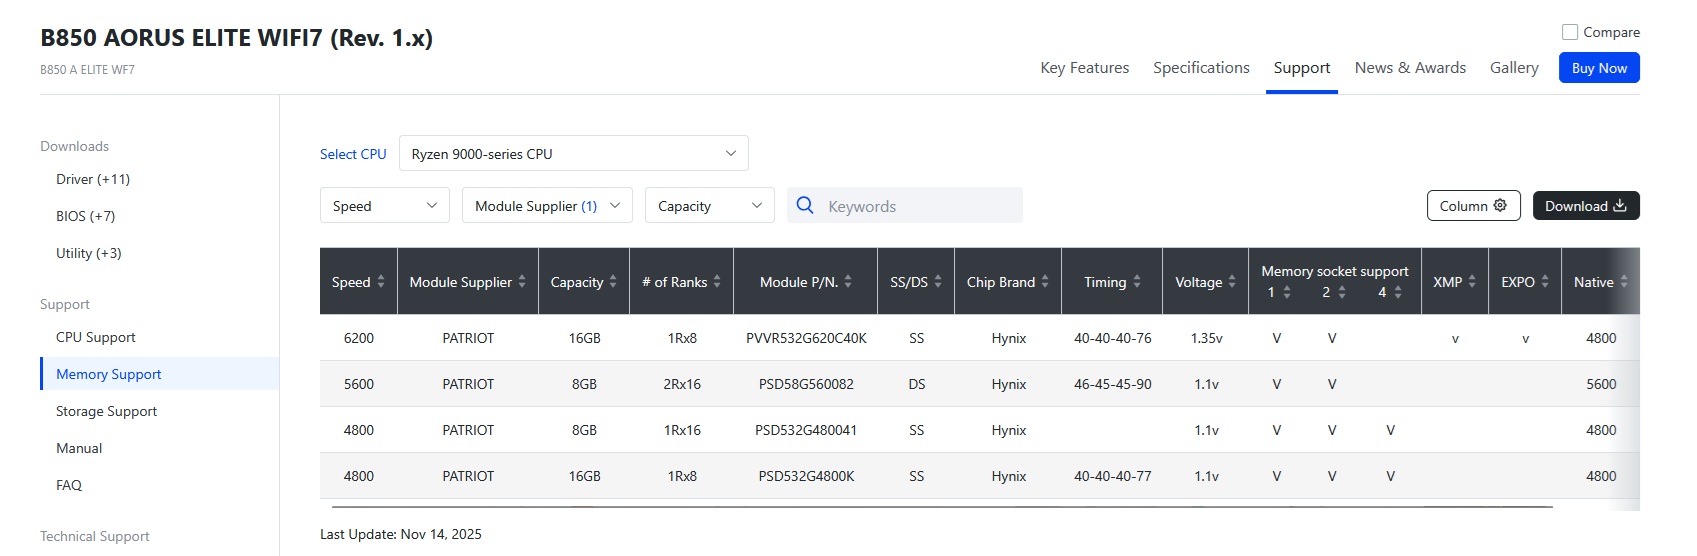Switch to the Specifications tab
Viewport: 1697px width, 556px height.
coord(1201,68)
